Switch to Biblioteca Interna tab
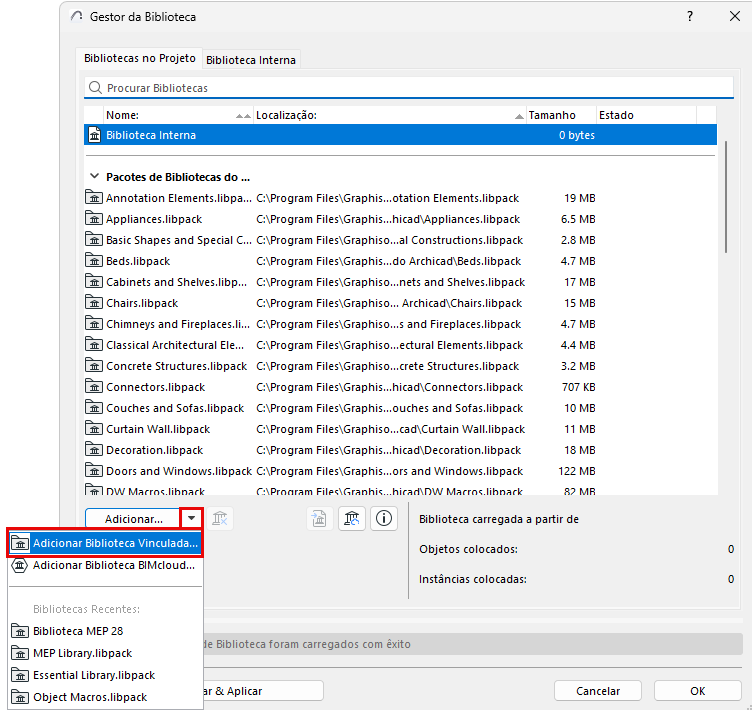The height and width of the screenshot is (710, 752). (251, 60)
